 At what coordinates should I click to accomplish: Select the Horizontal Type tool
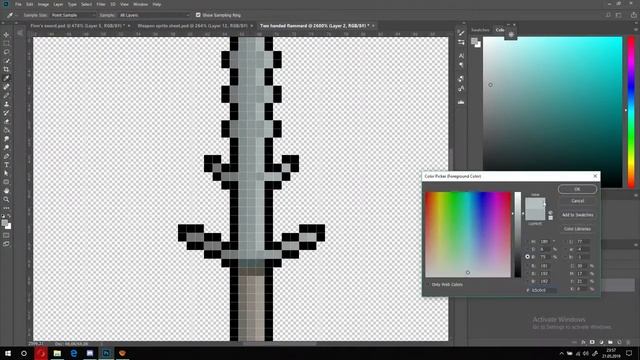pyautogui.click(x=6, y=164)
